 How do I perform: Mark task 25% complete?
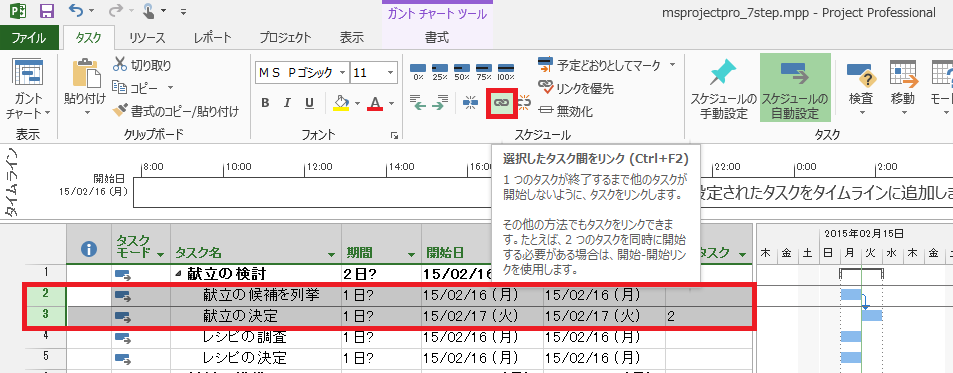(x=439, y=71)
